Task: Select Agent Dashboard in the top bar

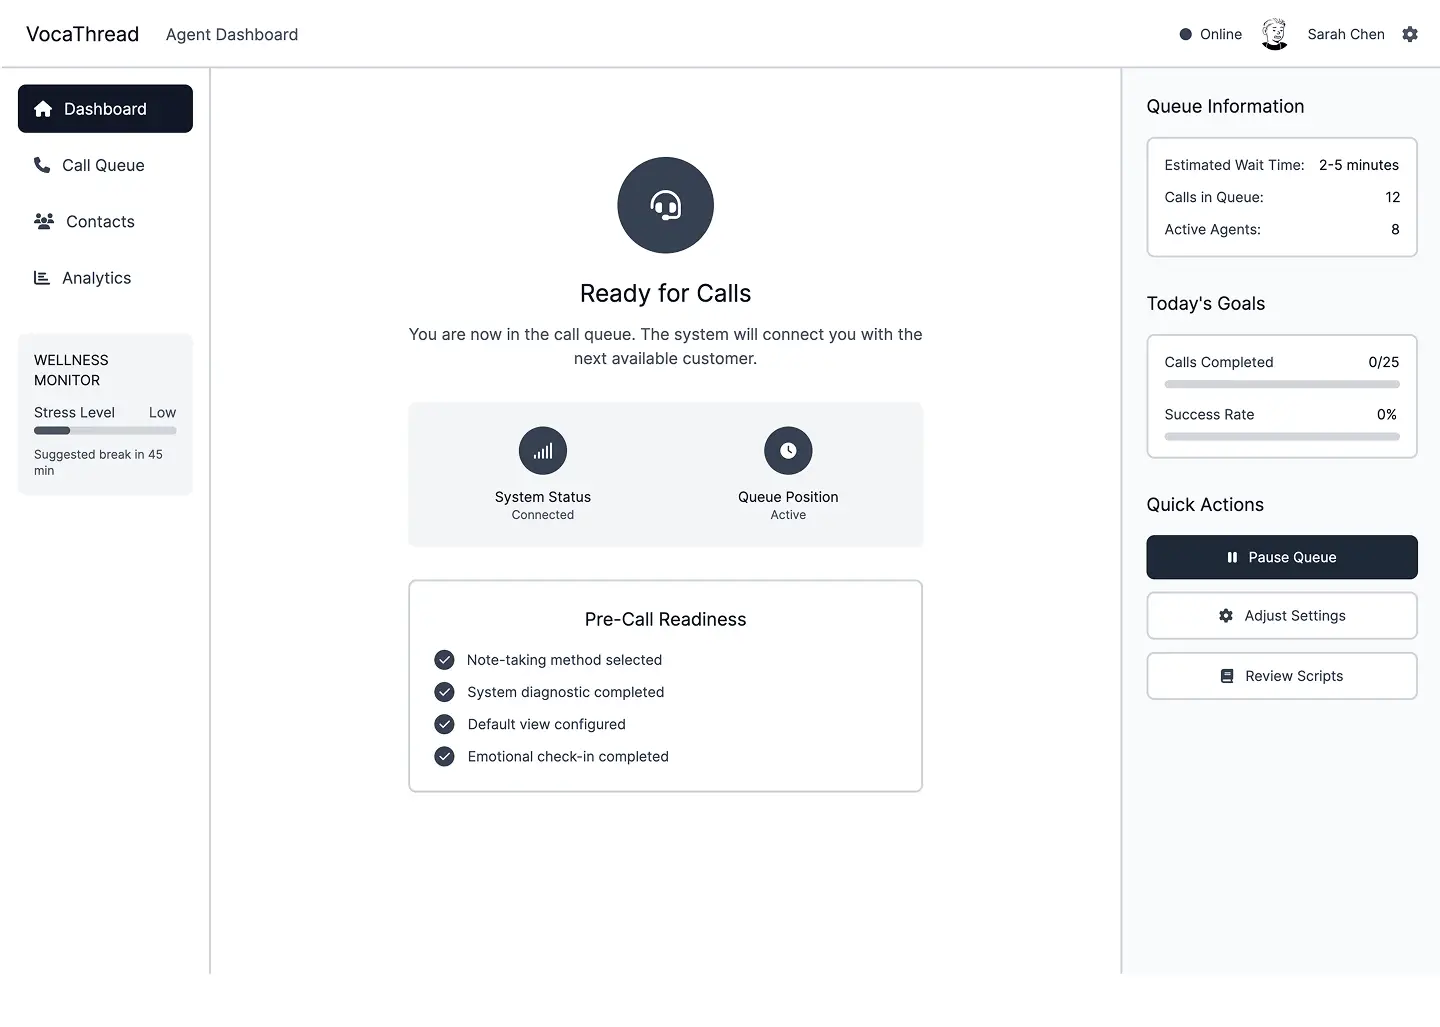Action: (x=231, y=34)
